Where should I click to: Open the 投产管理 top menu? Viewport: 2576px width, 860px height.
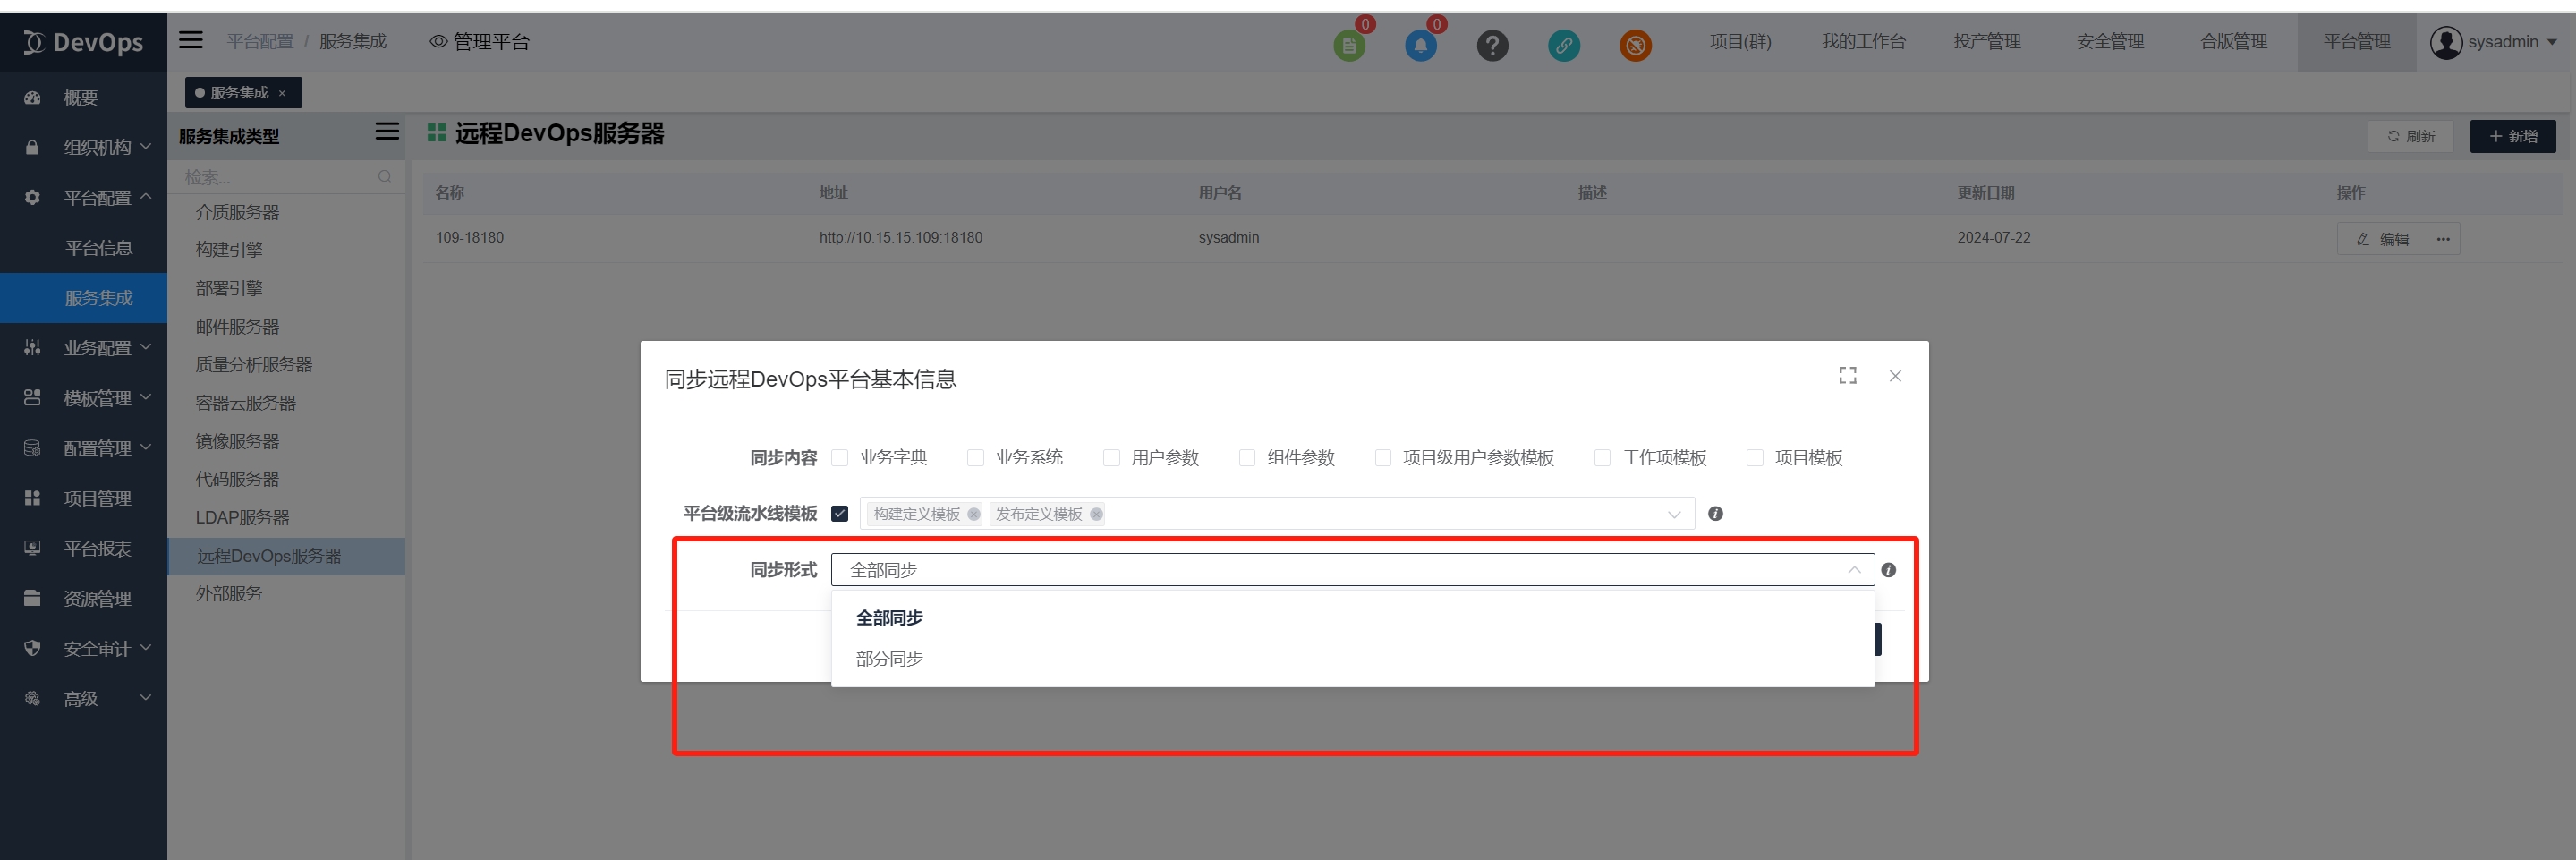pyautogui.click(x=1987, y=42)
